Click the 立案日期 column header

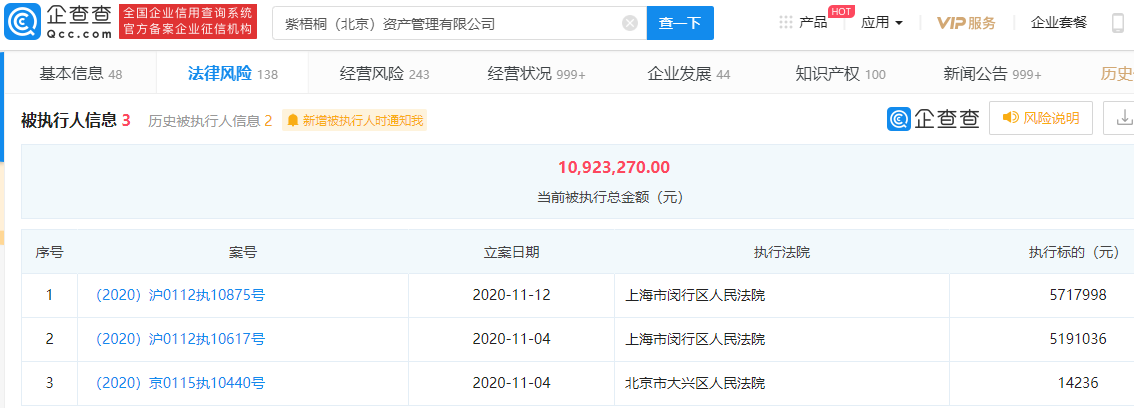pyautogui.click(x=511, y=252)
